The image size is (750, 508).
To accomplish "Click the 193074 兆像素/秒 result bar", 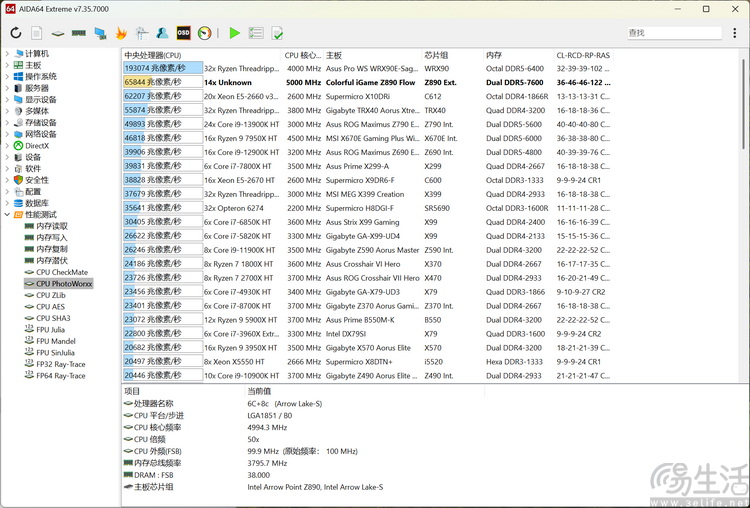I will coord(163,68).
